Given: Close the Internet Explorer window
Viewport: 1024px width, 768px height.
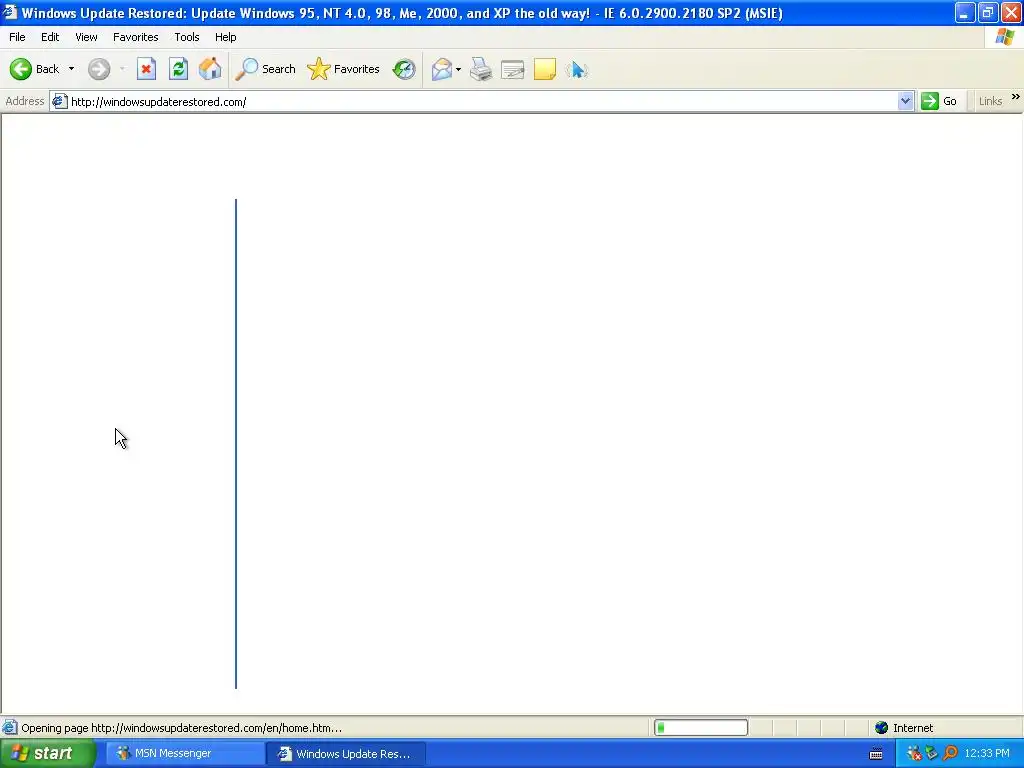Looking at the screenshot, I should click(x=1011, y=12).
